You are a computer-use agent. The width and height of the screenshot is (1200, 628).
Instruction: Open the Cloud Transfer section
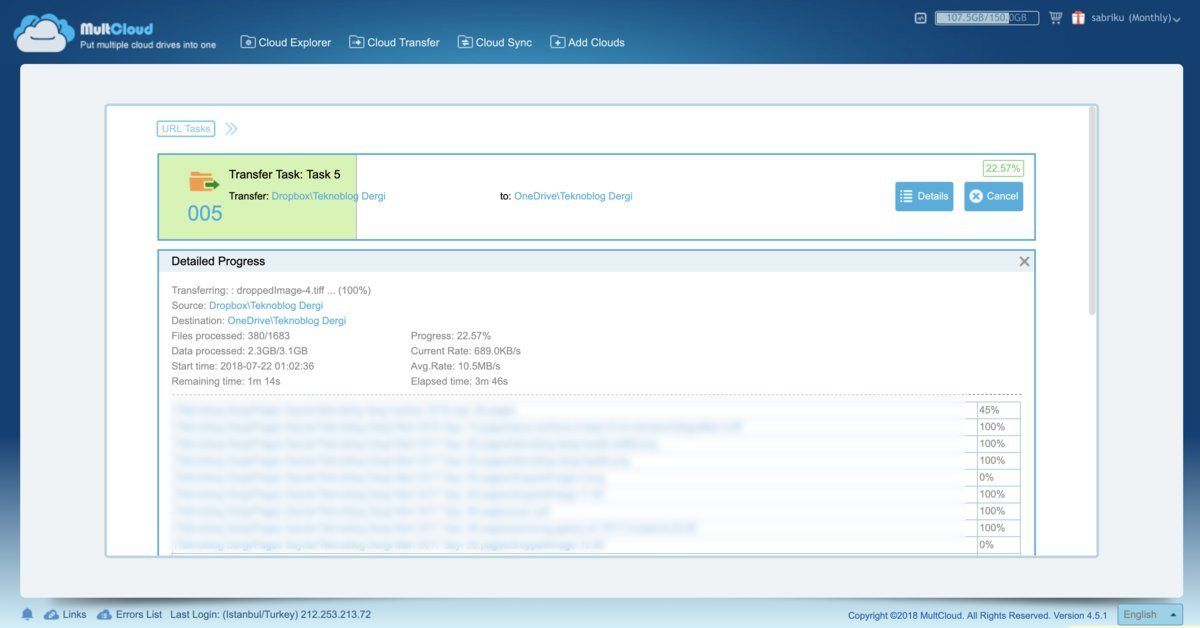pos(394,43)
